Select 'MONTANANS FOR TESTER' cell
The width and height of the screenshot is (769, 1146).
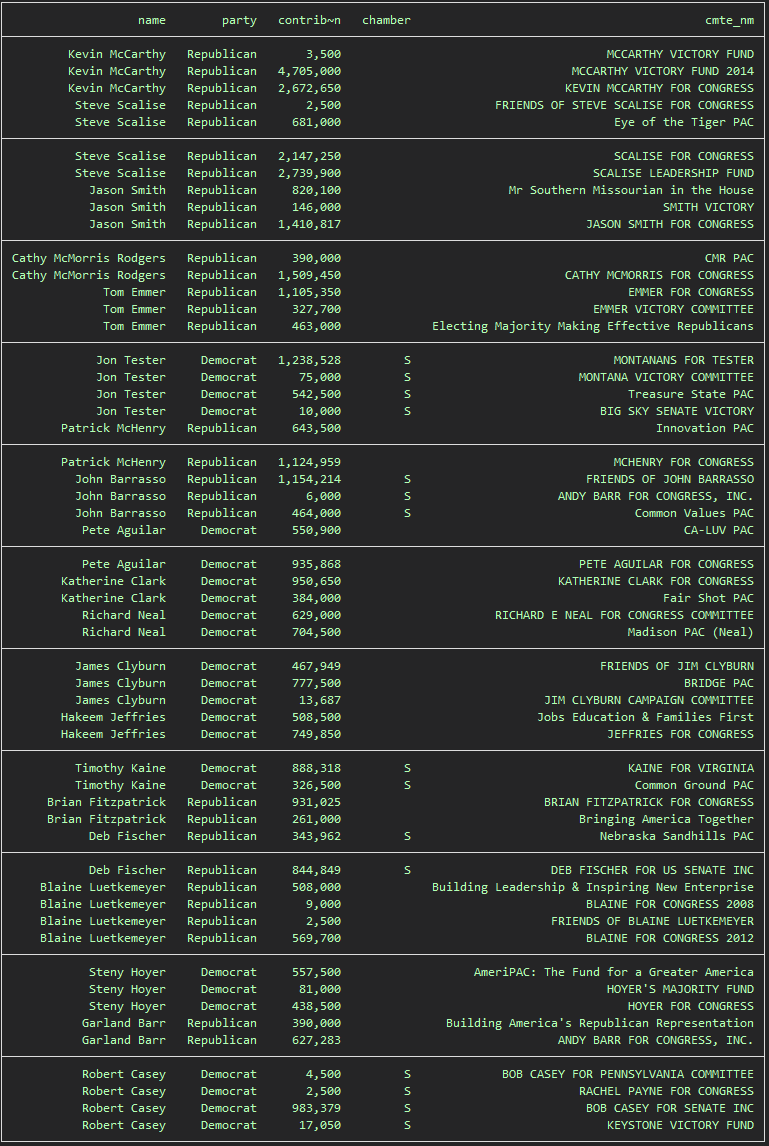(683, 360)
